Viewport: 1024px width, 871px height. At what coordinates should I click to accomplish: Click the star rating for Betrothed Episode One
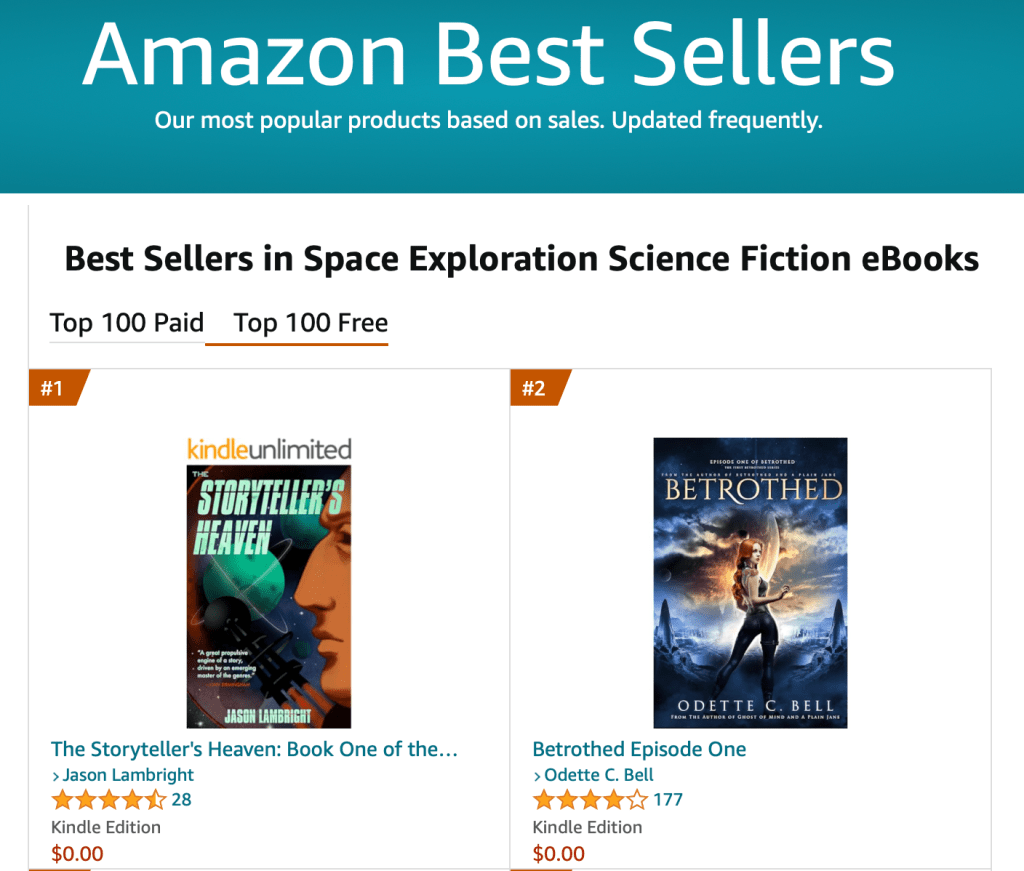coord(590,800)
